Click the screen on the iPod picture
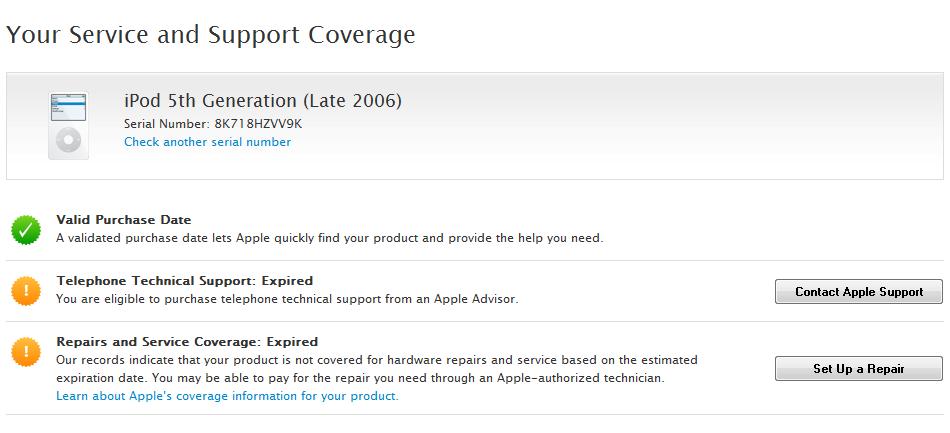This screenshot has width=950, height=433. pos(69,107)
